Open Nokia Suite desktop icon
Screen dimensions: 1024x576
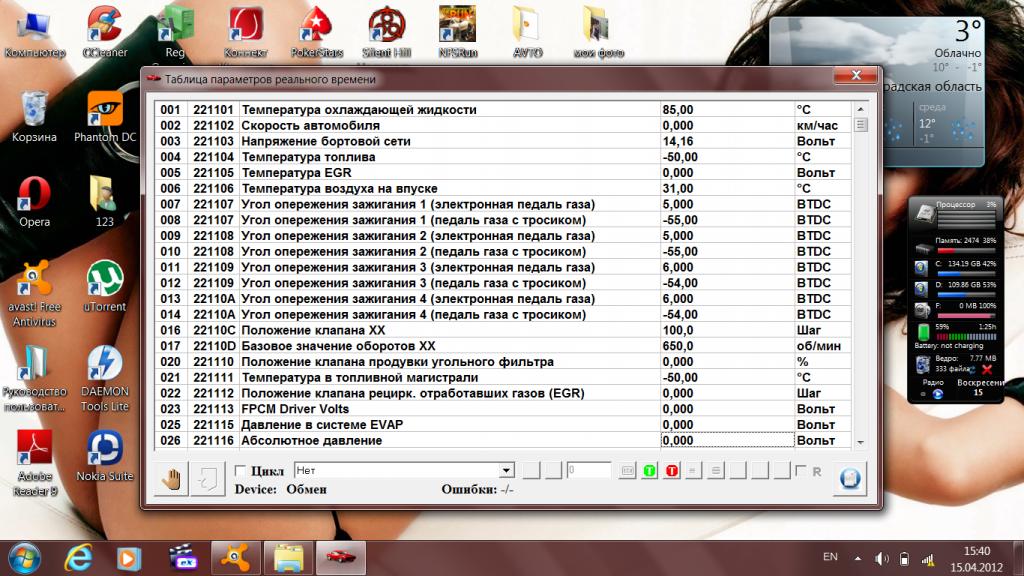coord(105,454)
